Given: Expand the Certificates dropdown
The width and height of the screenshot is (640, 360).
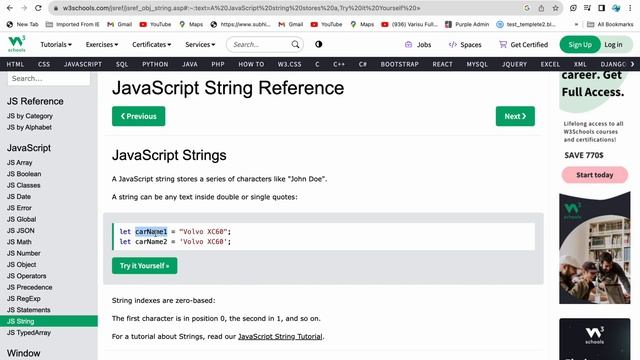Looking at the screenshot, I should tap(151, 44).
